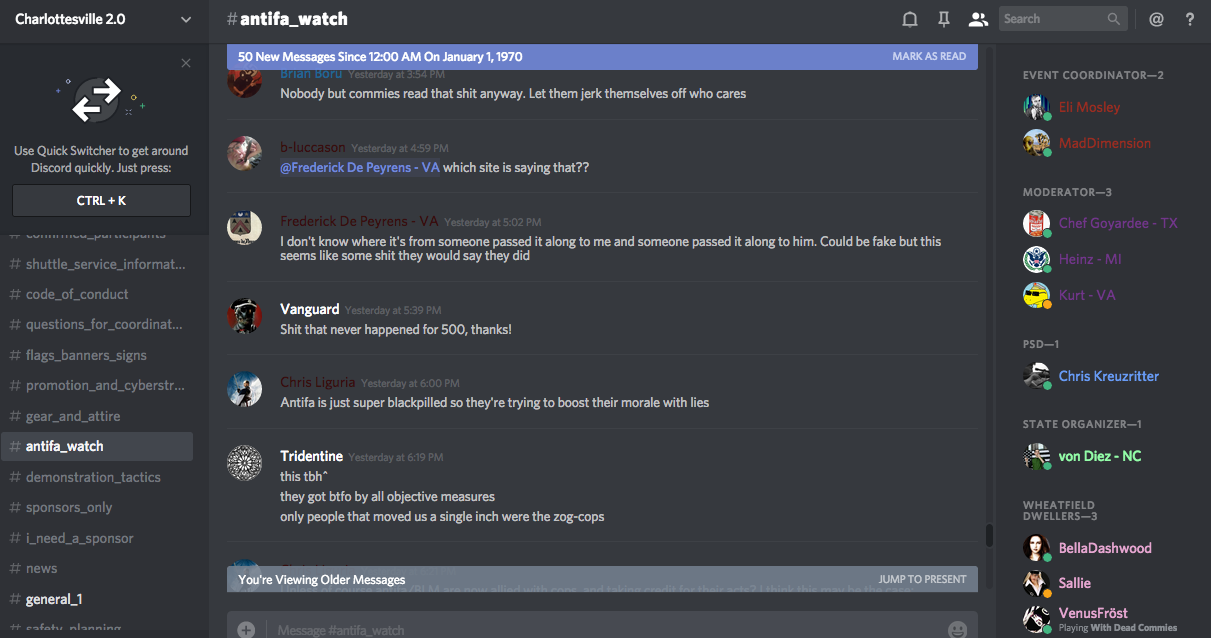Open notification settings bell icon
Image resolution: width=1211 pixels, height=638 pixels.
(x=910, y=19)
